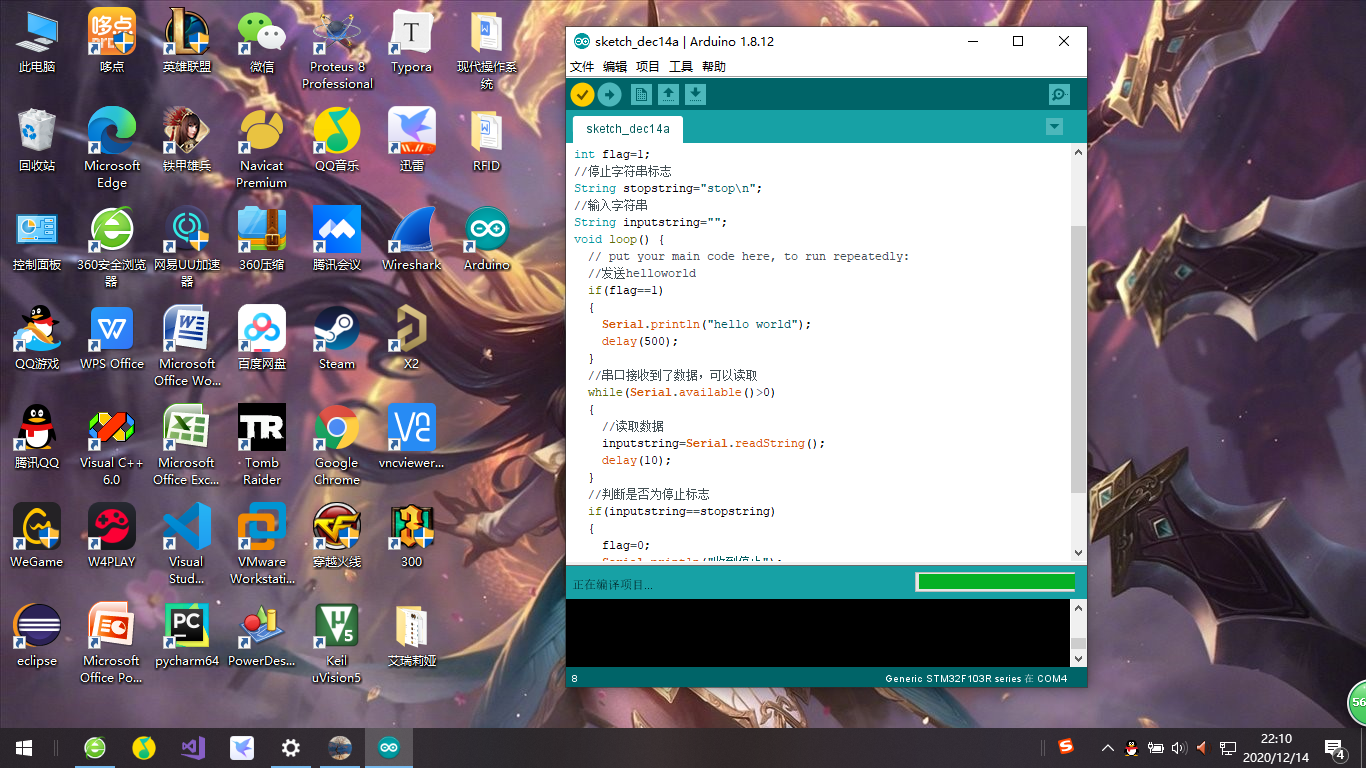Open 腾讯会议 desktop shortcut
Viewport: 1366px width, 768px height.
(x=337, y=240)
